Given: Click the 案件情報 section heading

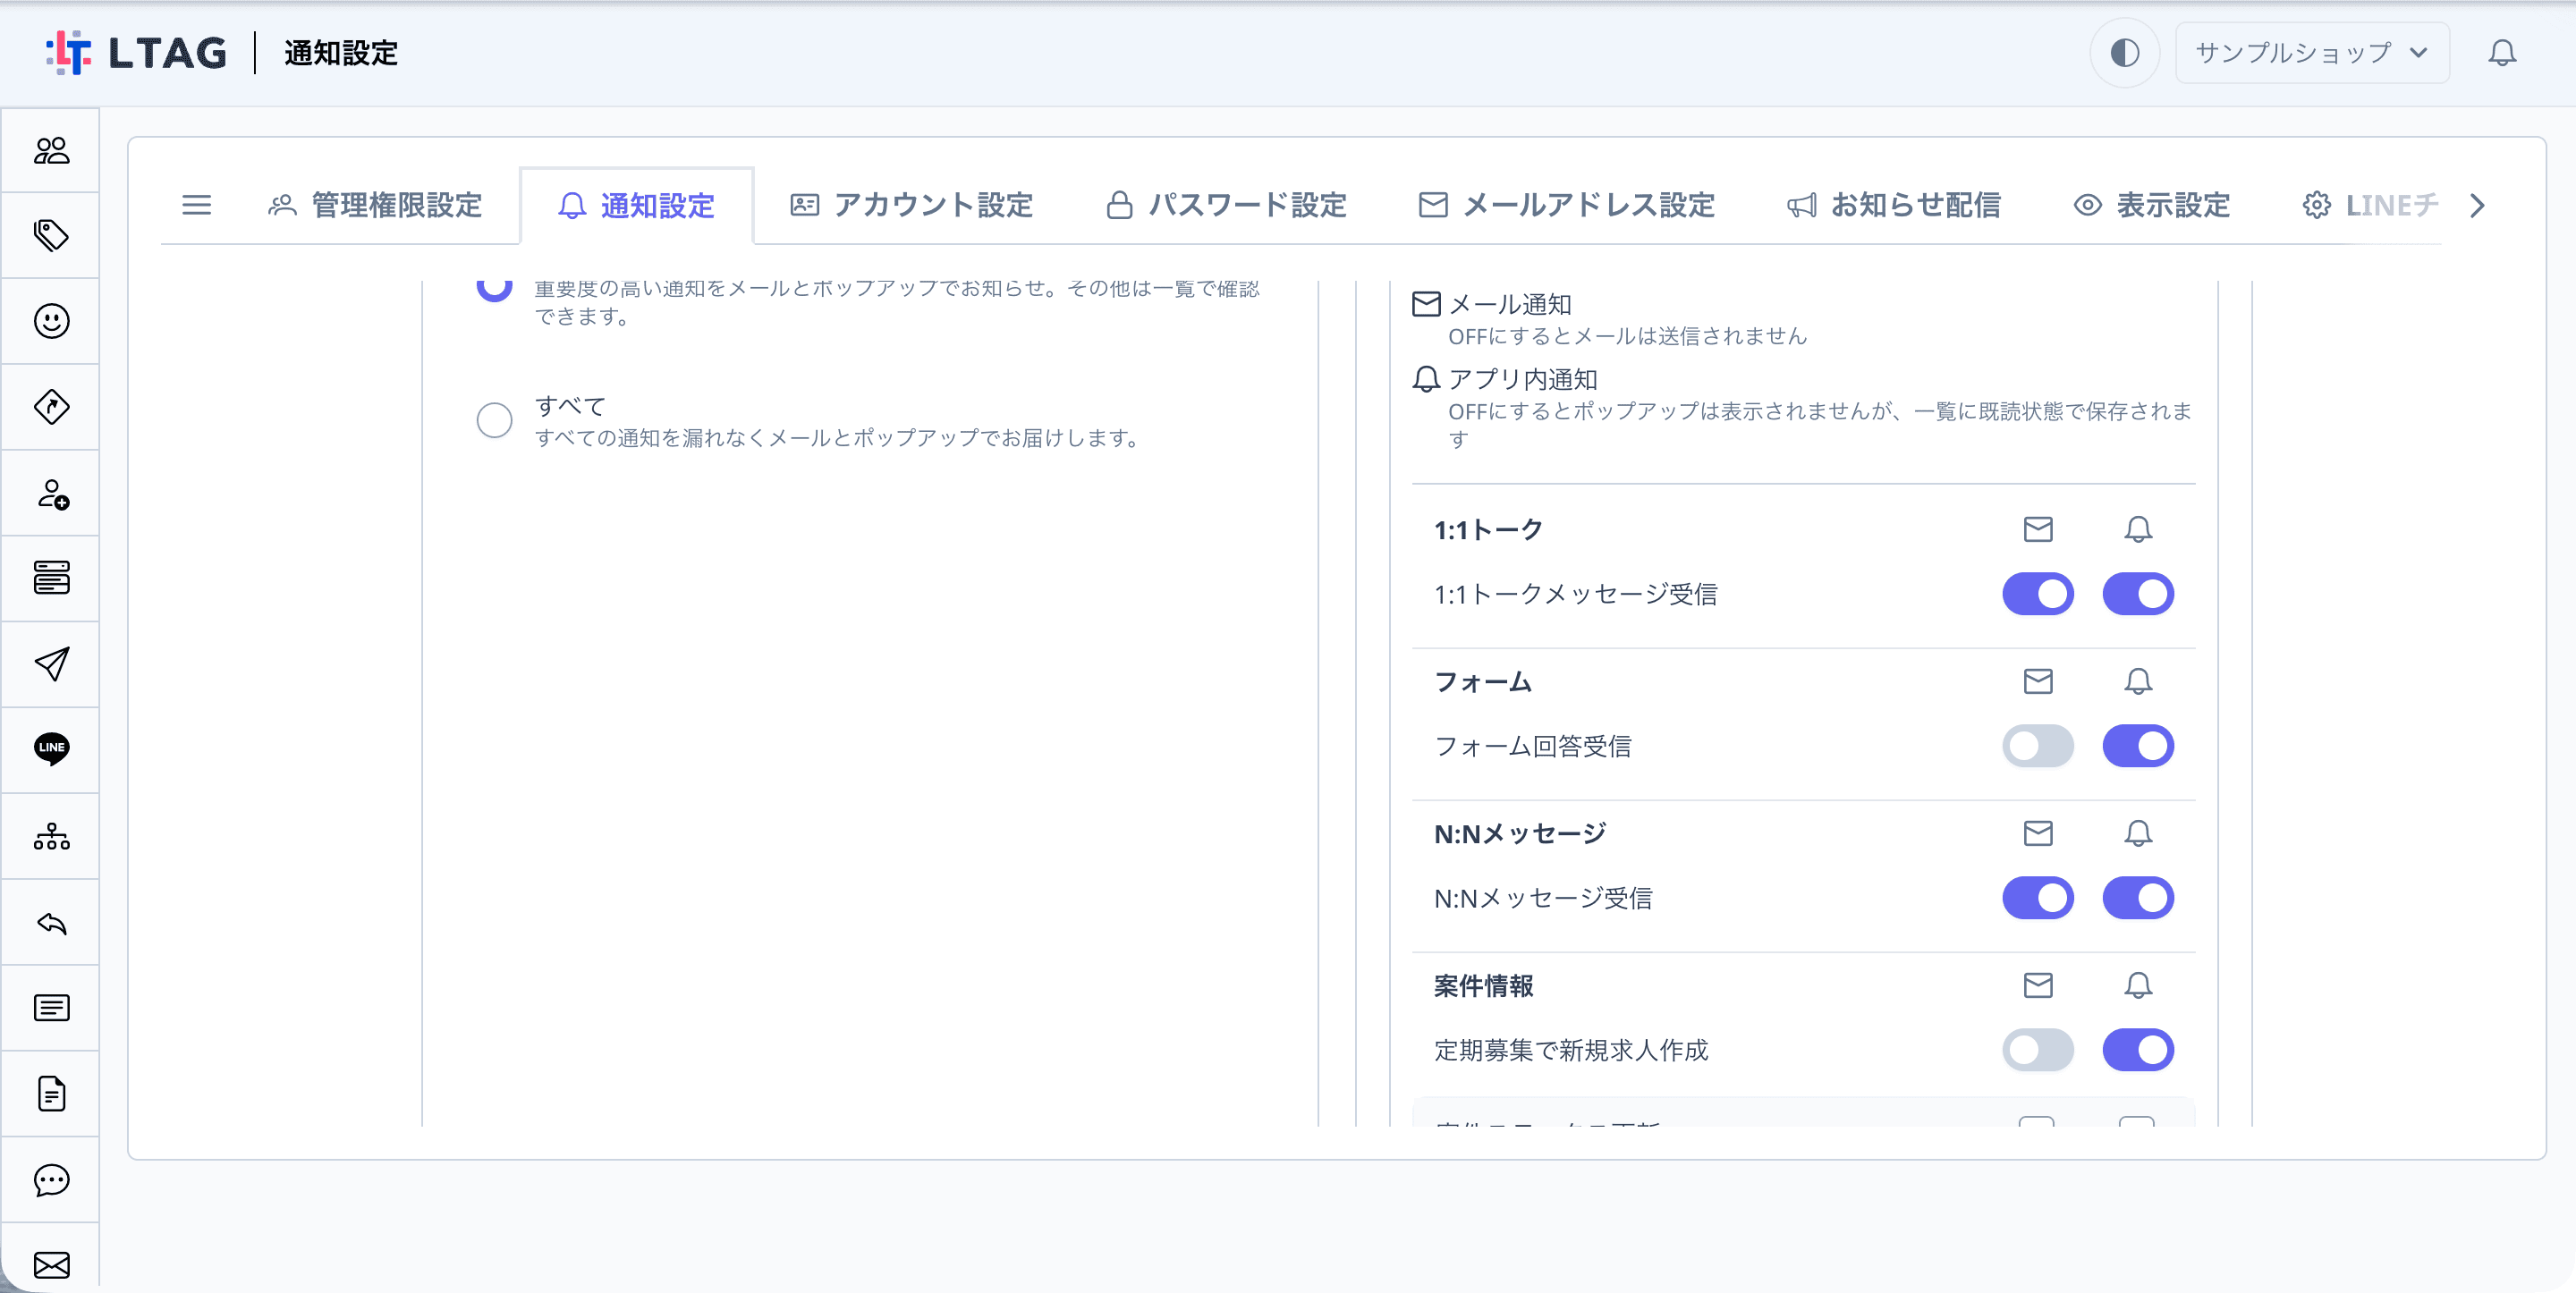Looking at the screenshot, I should pyautogui.click(x=1483, y=986).
